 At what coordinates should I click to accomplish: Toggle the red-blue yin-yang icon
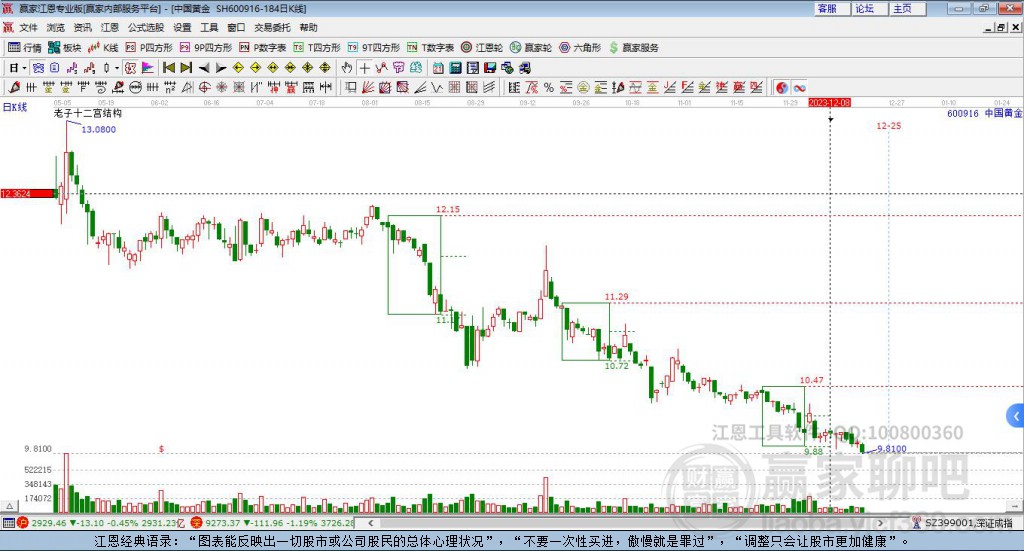click(782, 87)
